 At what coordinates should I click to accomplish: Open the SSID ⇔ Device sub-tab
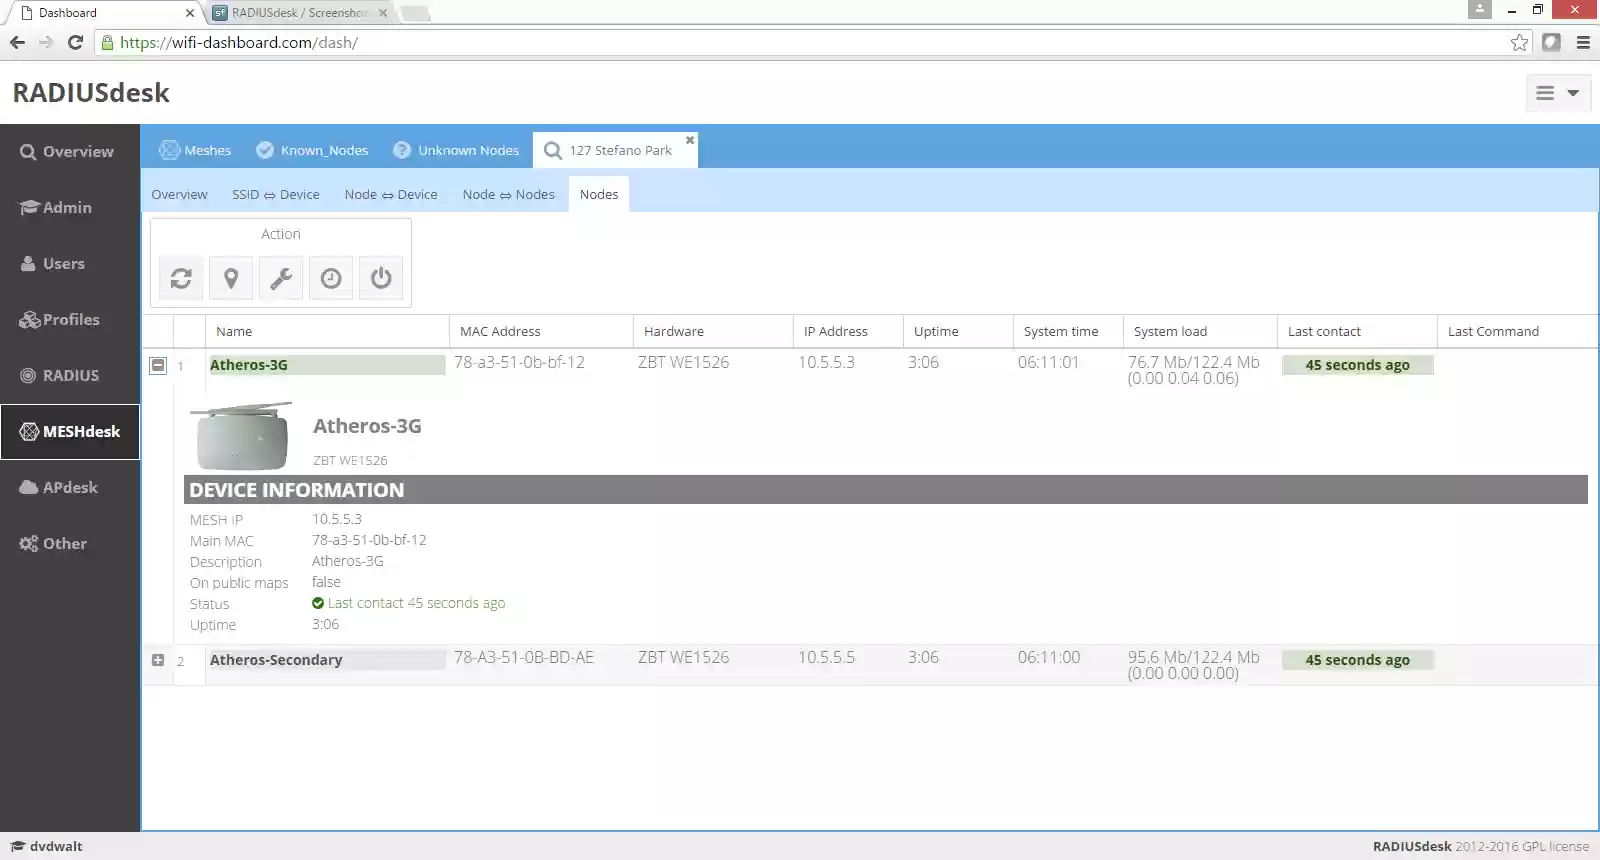coord(276,194)
